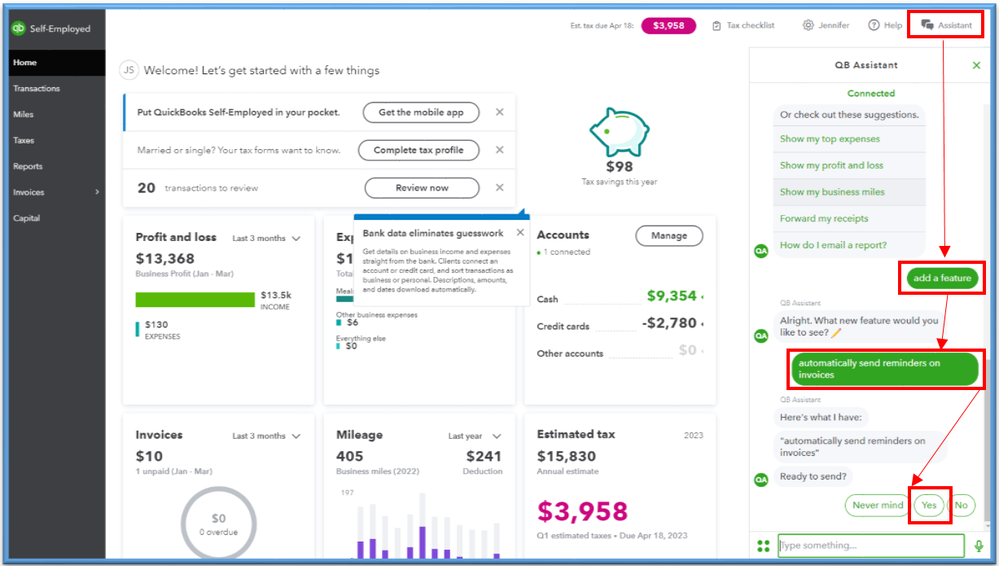Click the $241 mileage deduction
Screen dimensions: 999x566
pyautogui.click(x=484, y=456)
